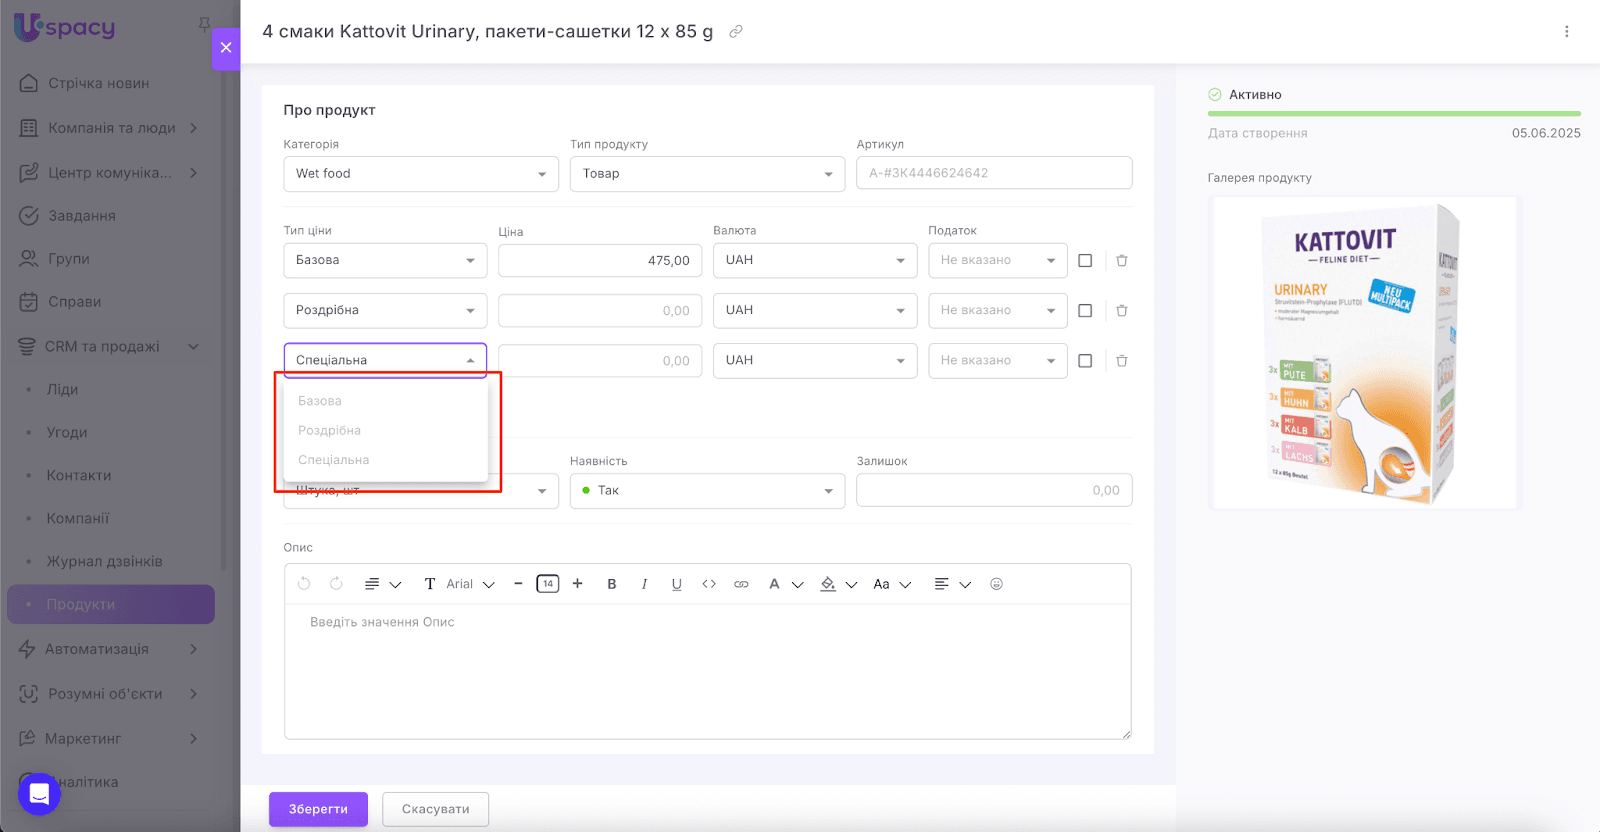Image resolution: width=1600 pixels, height=832 pixels.
Task: Open the emoji picker in editor toolbar
Action: (x=996, y=584)
